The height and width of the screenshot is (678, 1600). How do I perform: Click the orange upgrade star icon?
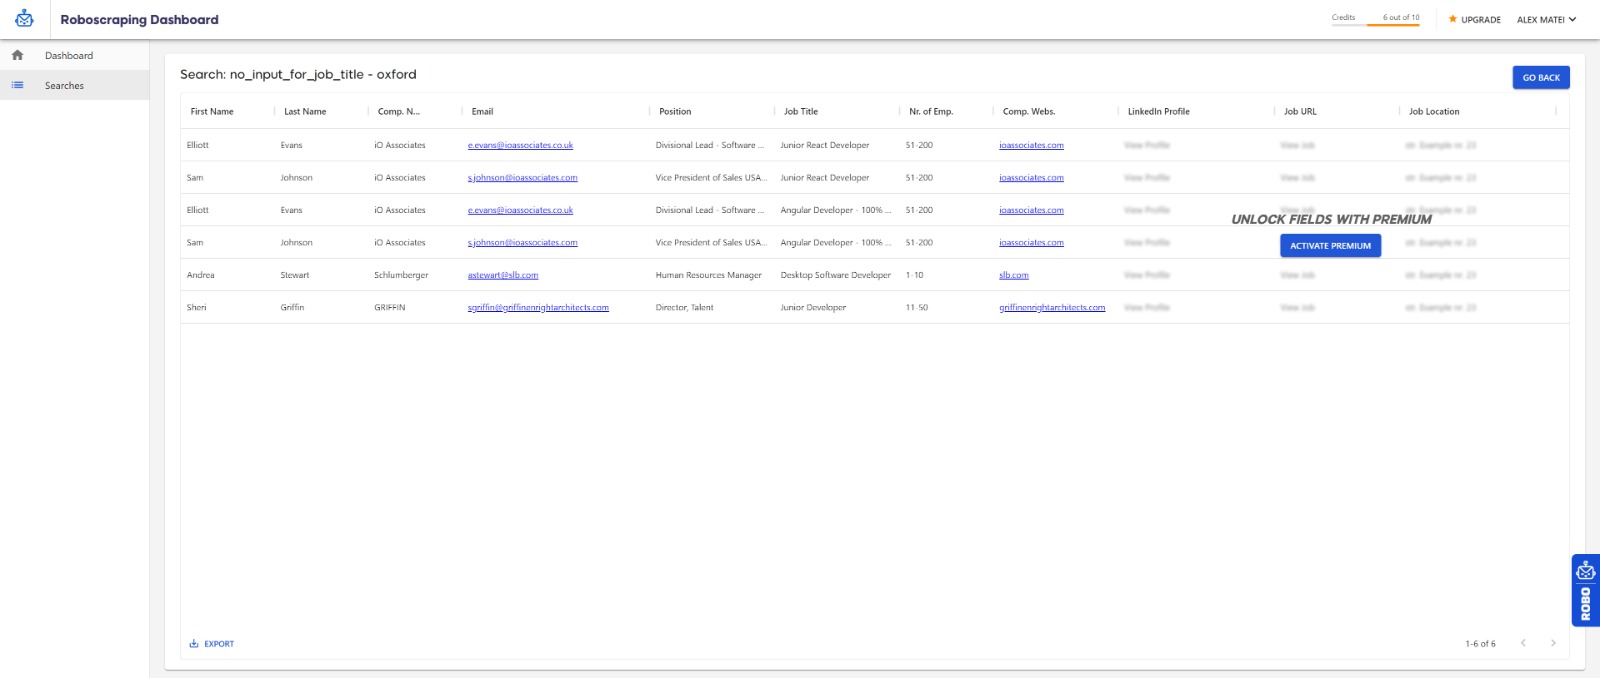click(1452, 19)
